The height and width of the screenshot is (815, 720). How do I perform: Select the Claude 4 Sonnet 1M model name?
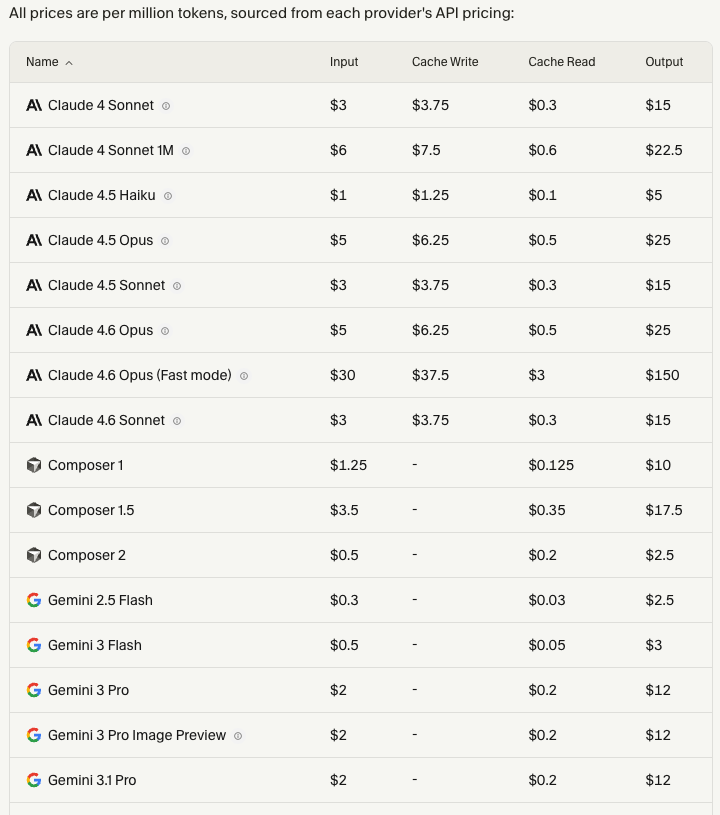pyautogui.click(x=111, y=150)
